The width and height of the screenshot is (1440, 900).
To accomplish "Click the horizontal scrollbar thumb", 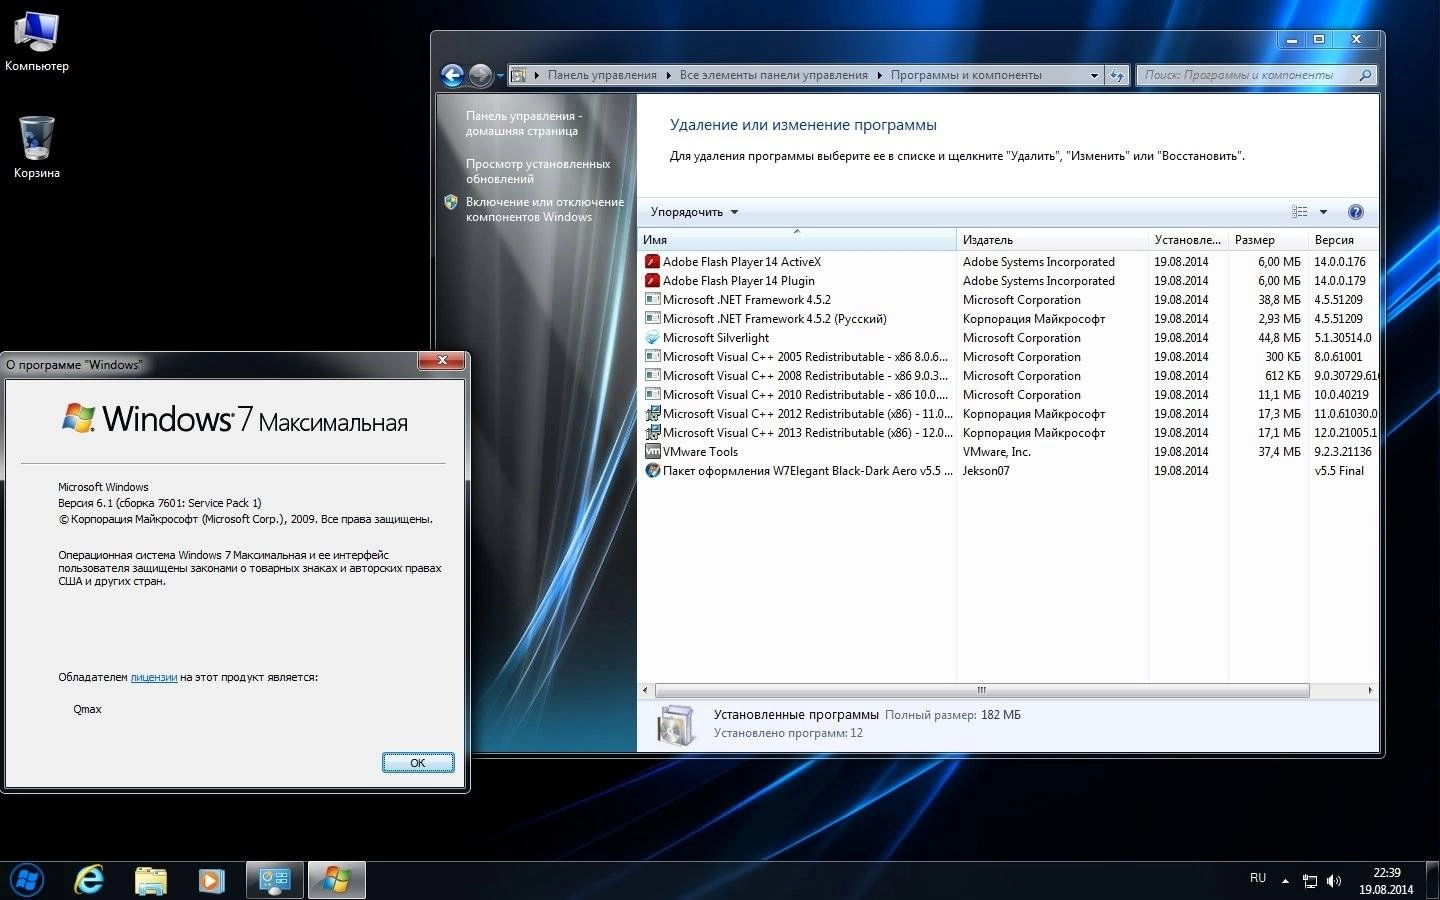I will (x=981, y=690).
